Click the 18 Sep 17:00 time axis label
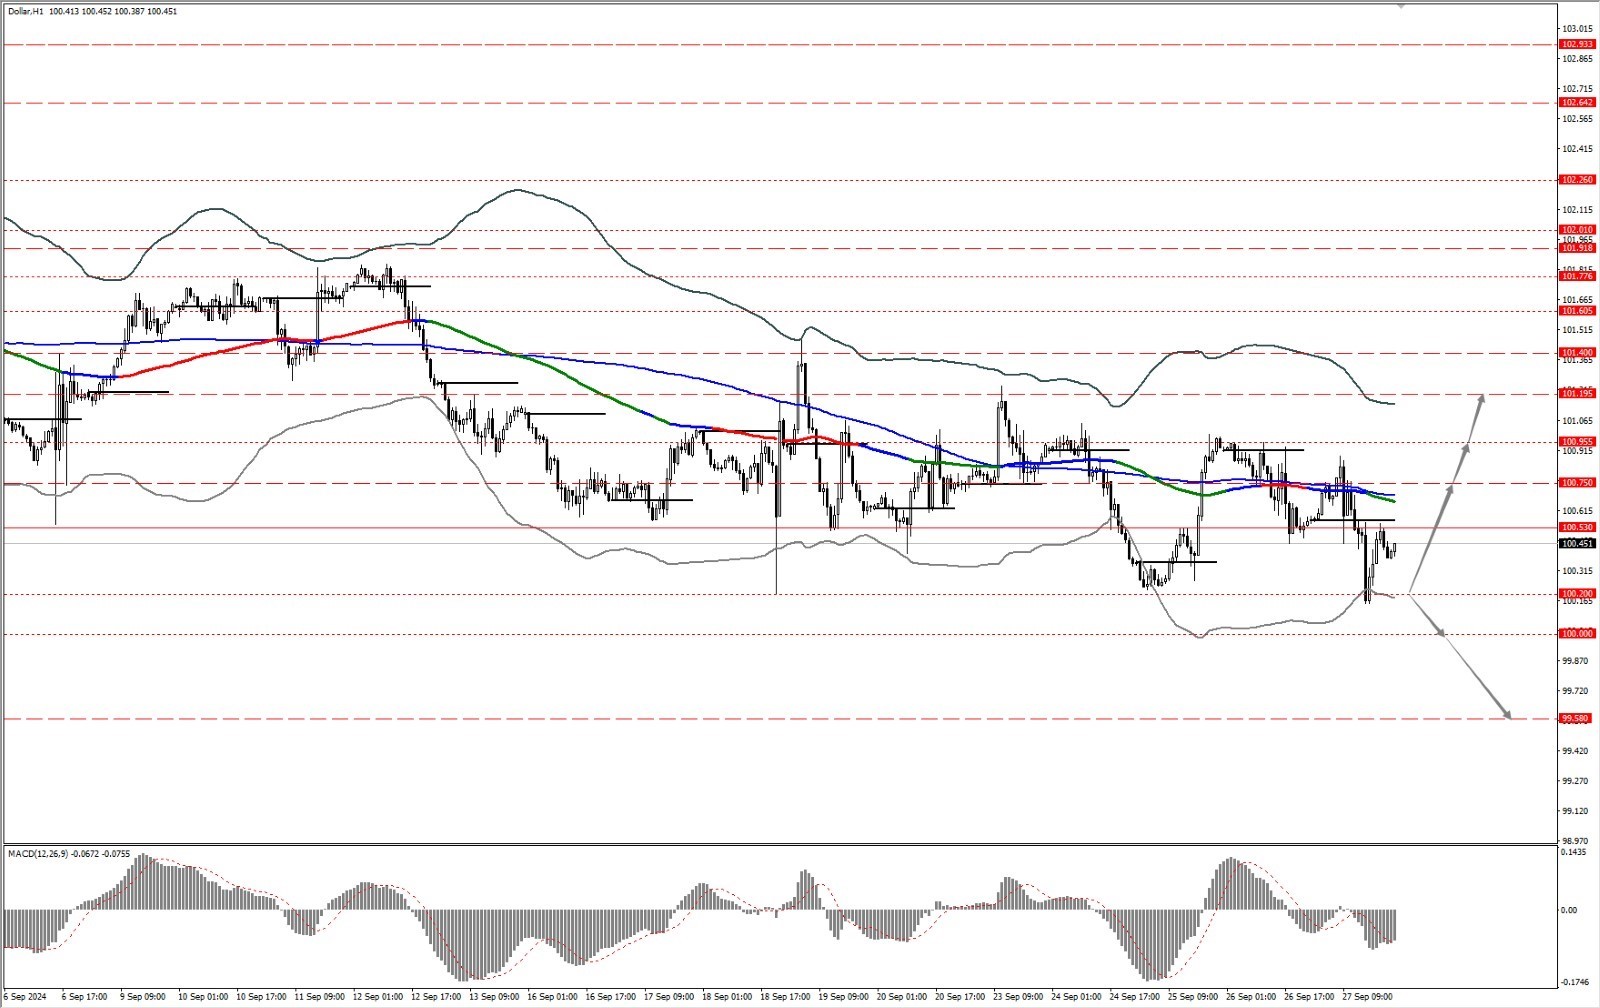 (x=785, y=997)
